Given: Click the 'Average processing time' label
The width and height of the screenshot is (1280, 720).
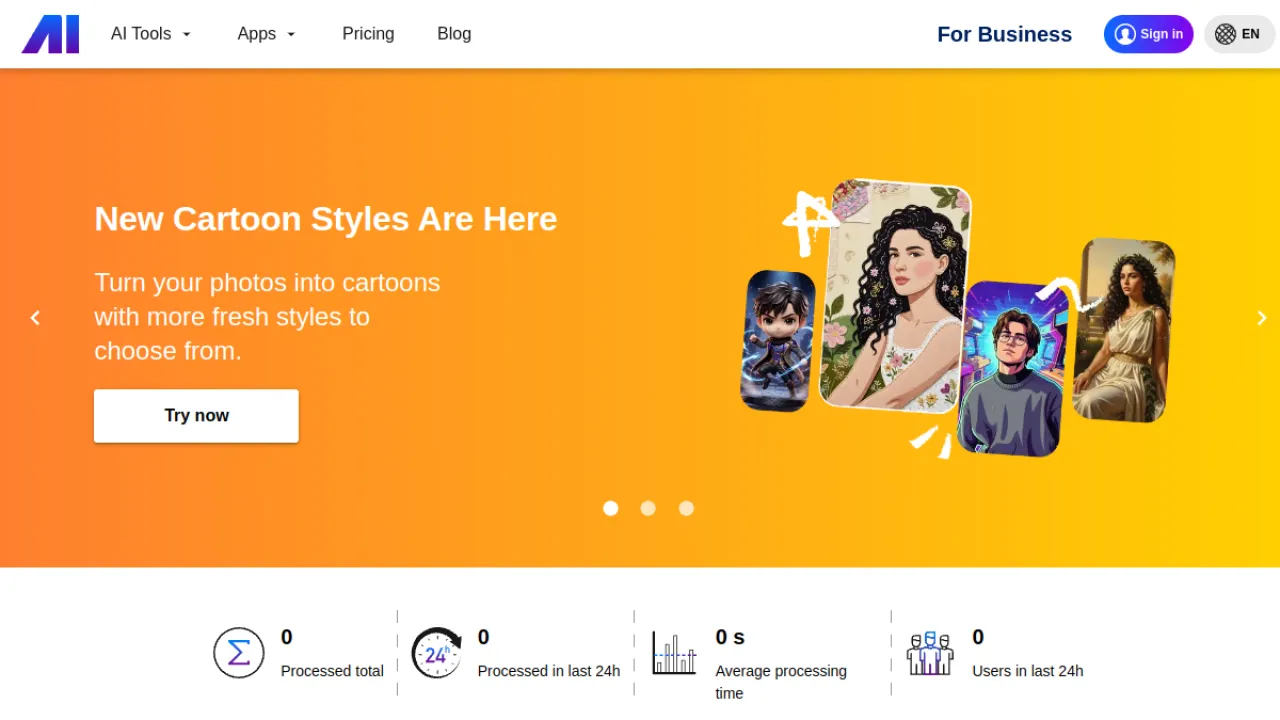Looking at the screenshot, I should tap(781, 682).
